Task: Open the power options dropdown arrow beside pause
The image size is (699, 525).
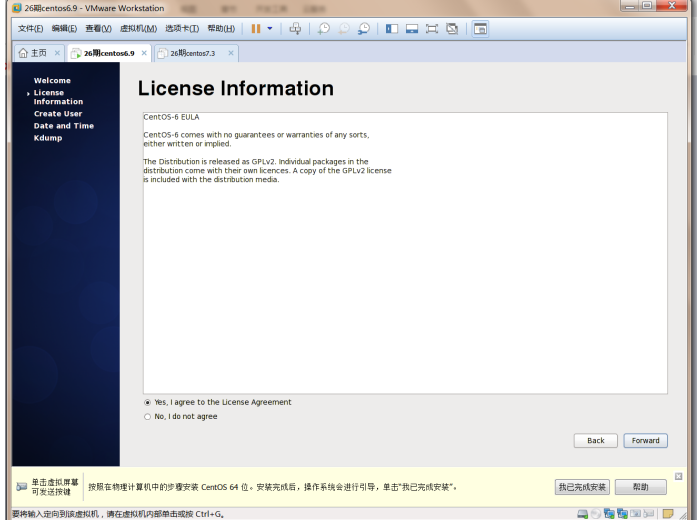Action: click(x=270, y=29)
